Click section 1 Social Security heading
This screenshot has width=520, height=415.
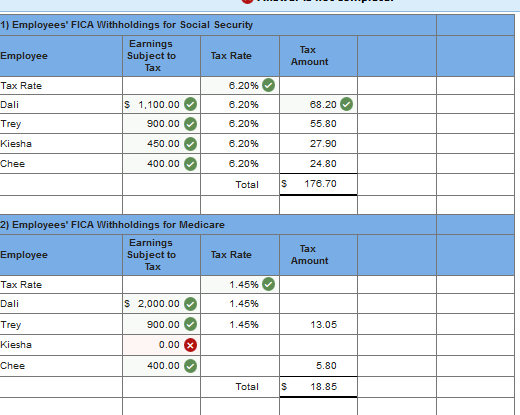pos(126,25)
